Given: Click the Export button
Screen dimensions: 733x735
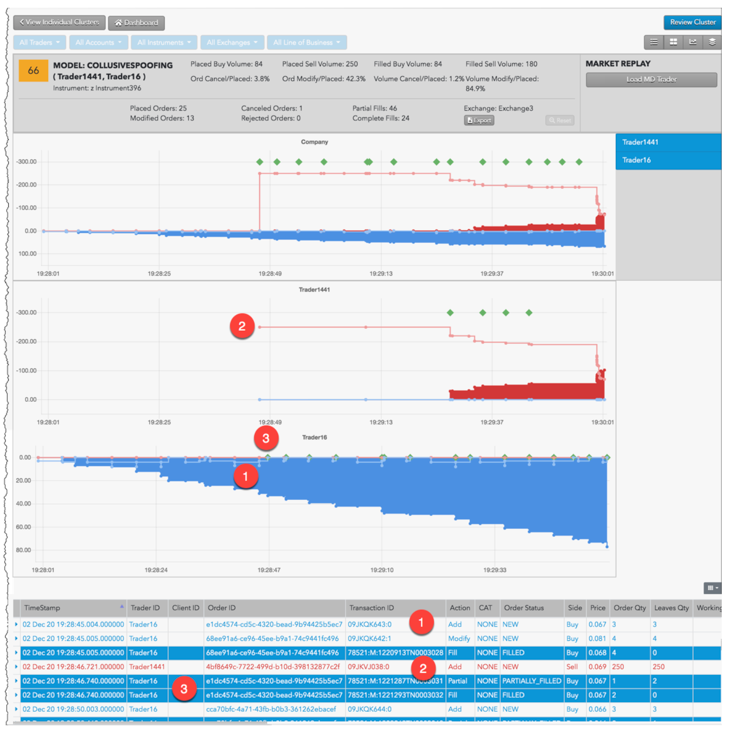Looking at the screenshot, I should (x=479, y=120).
